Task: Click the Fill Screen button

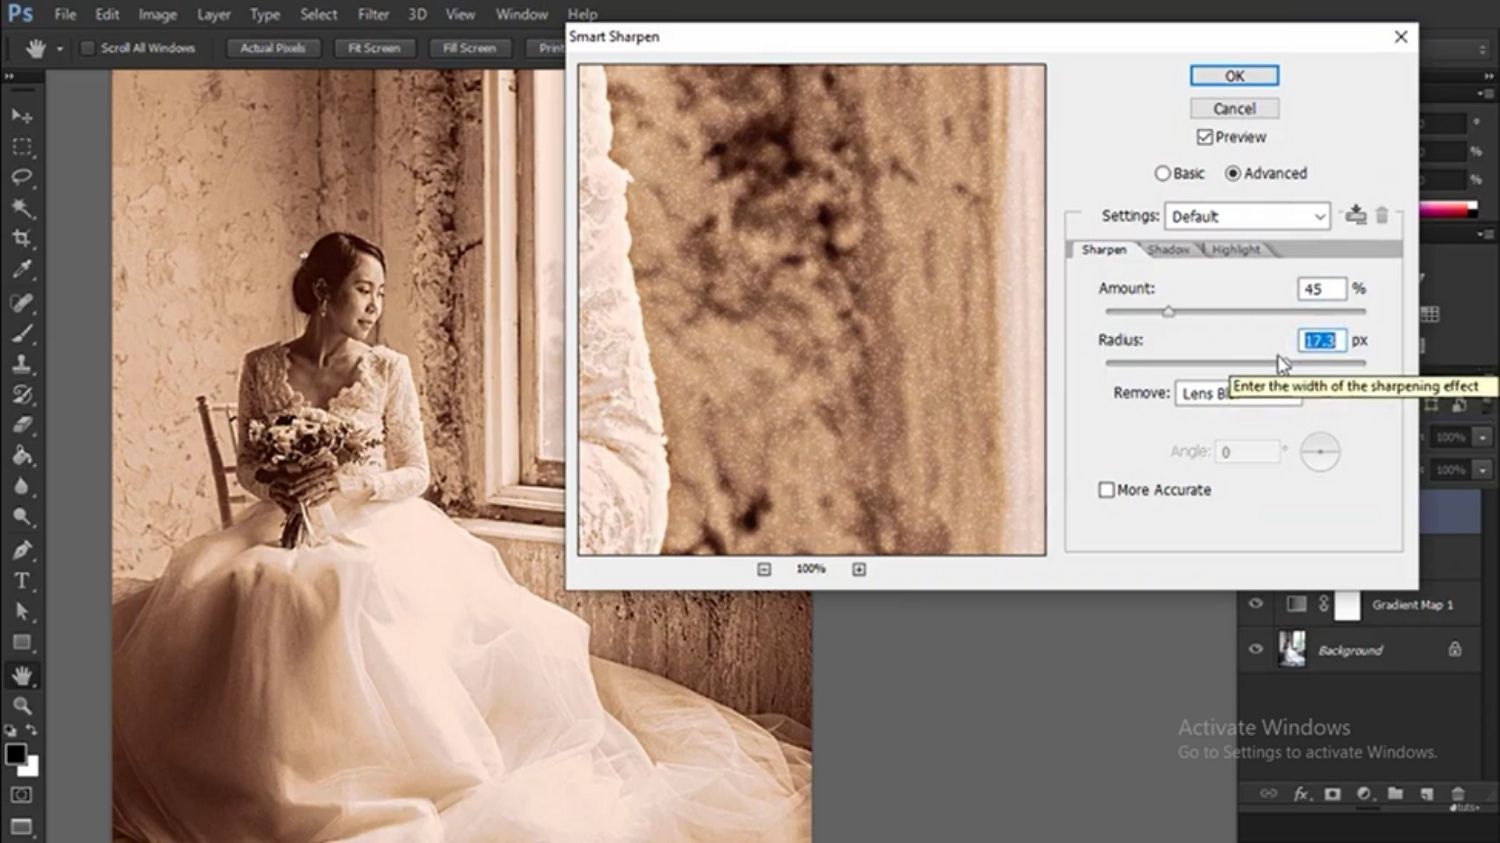Action: (x=469, y=48)
